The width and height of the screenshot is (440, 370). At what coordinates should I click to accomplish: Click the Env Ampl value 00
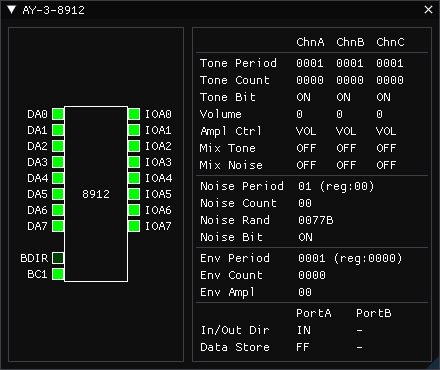305,292
